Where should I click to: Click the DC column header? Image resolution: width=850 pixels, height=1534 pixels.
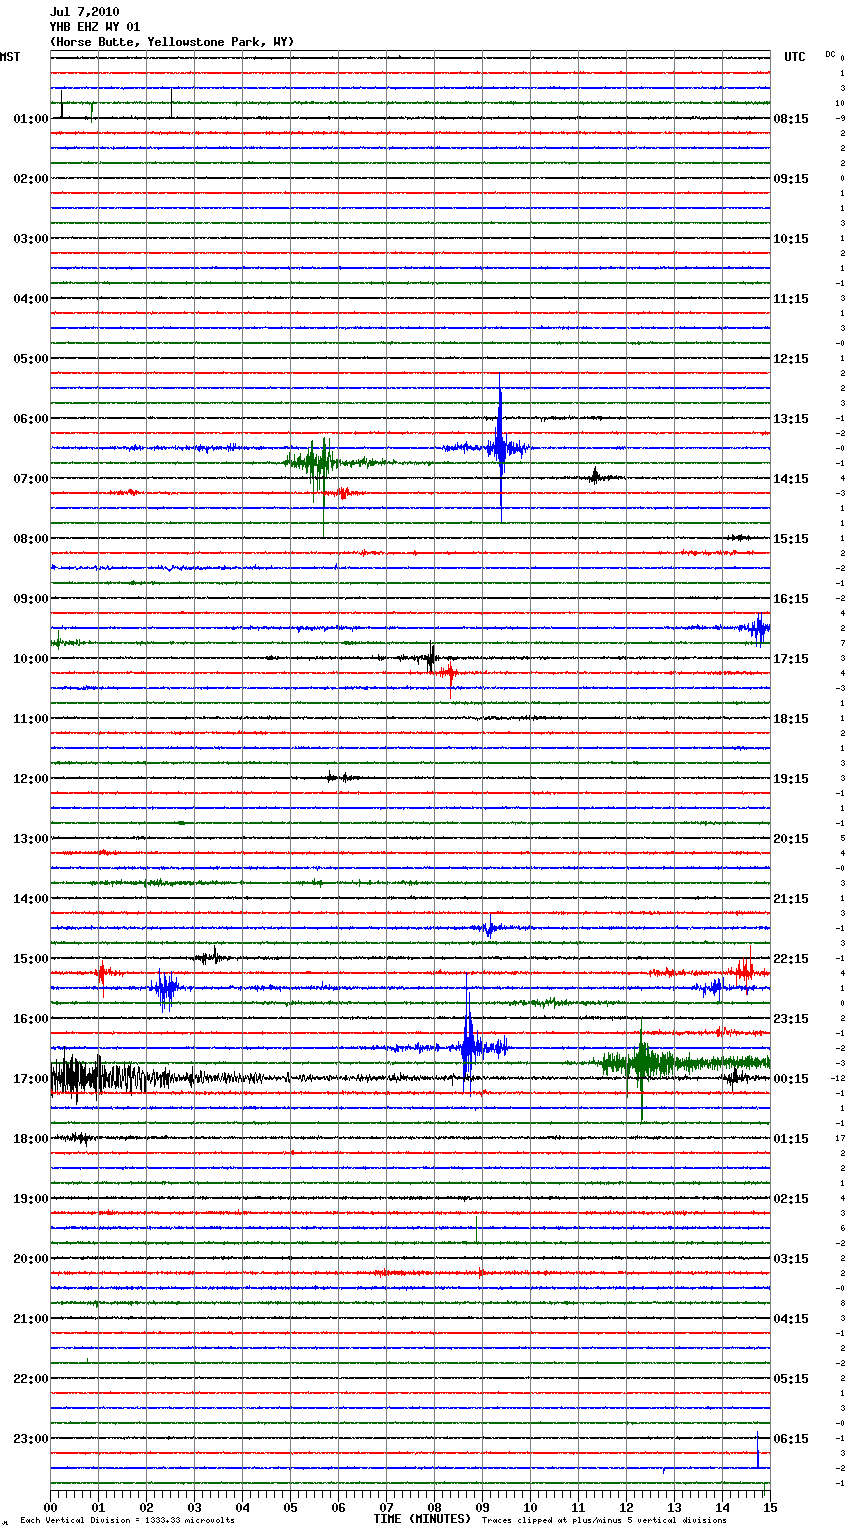tap(830, 54)
